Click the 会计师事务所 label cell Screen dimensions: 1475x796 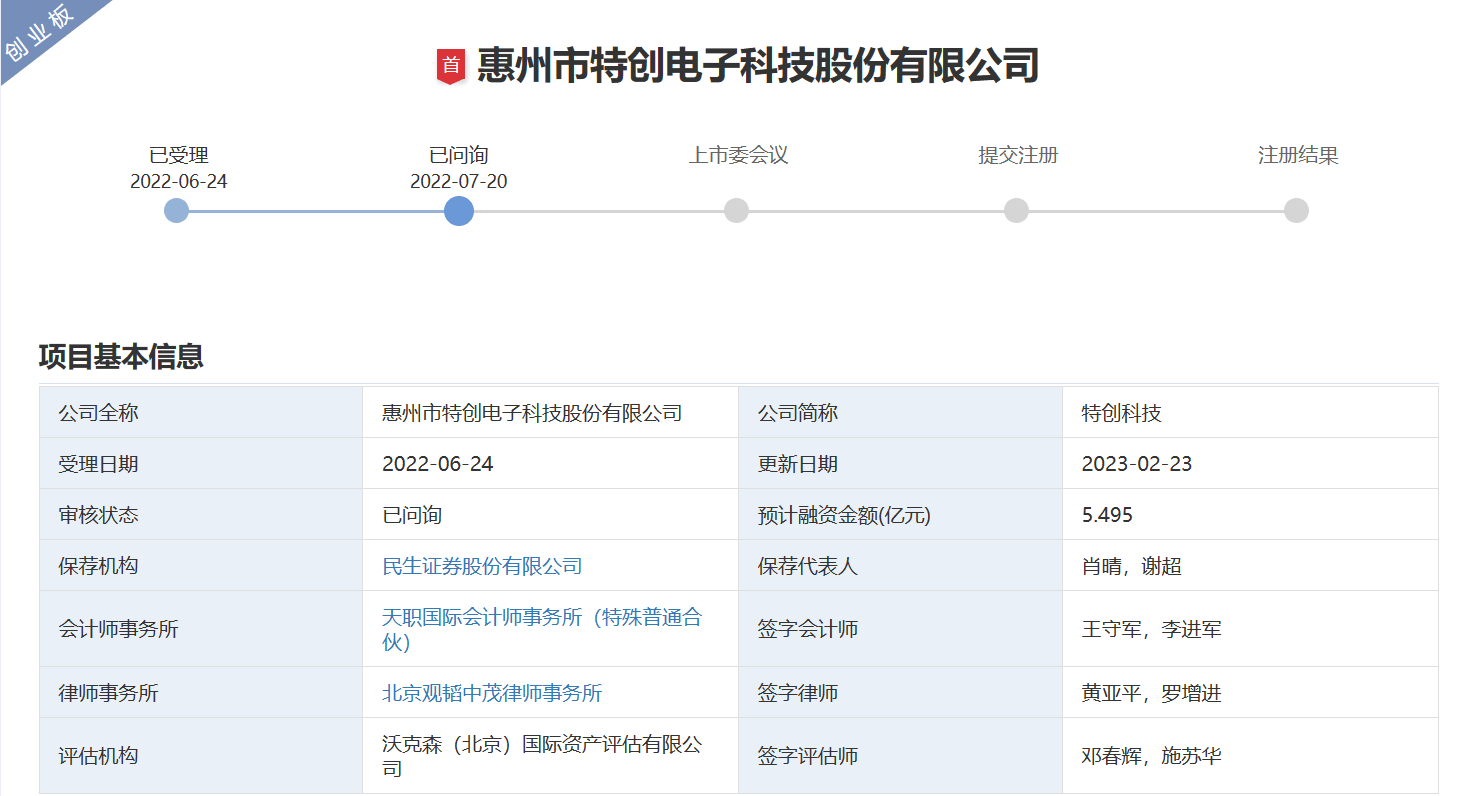coord(201,629)
